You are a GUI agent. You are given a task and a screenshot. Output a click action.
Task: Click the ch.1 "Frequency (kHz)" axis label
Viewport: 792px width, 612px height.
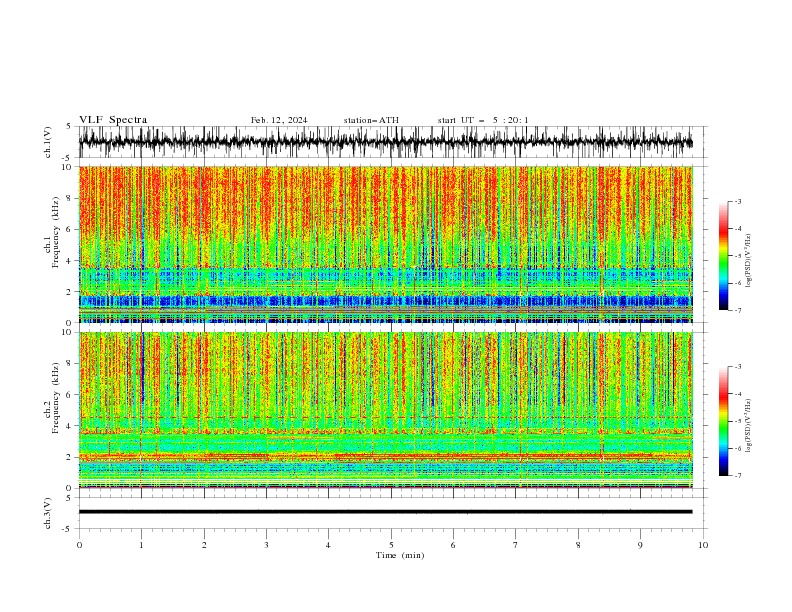(56, 232)
